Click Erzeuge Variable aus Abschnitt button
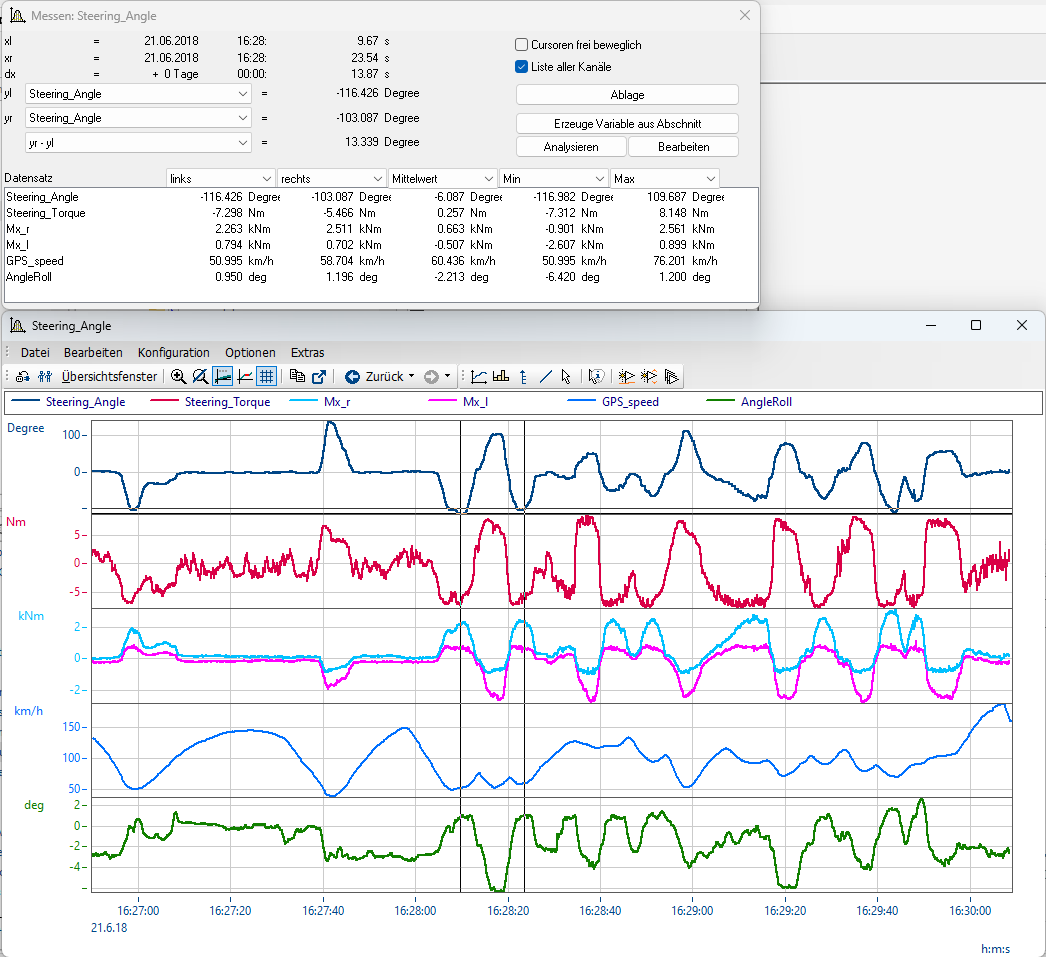This screenshot has height=957, width=1046. [x=627, y=124]
